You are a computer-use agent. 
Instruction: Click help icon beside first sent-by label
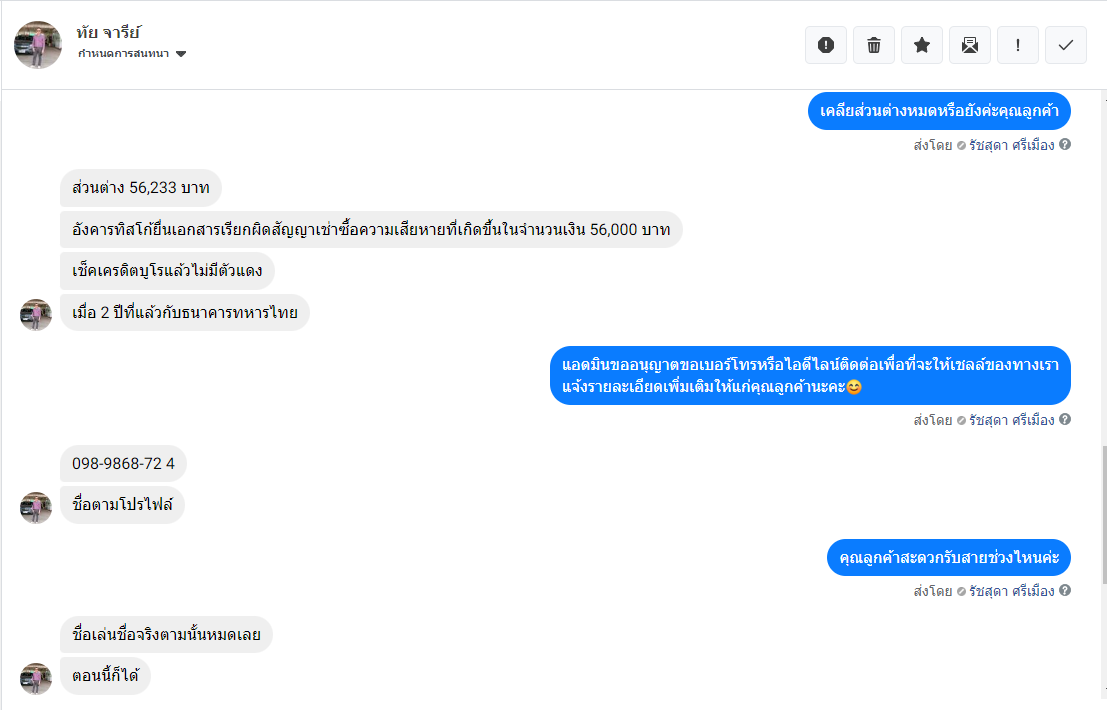1065,145
